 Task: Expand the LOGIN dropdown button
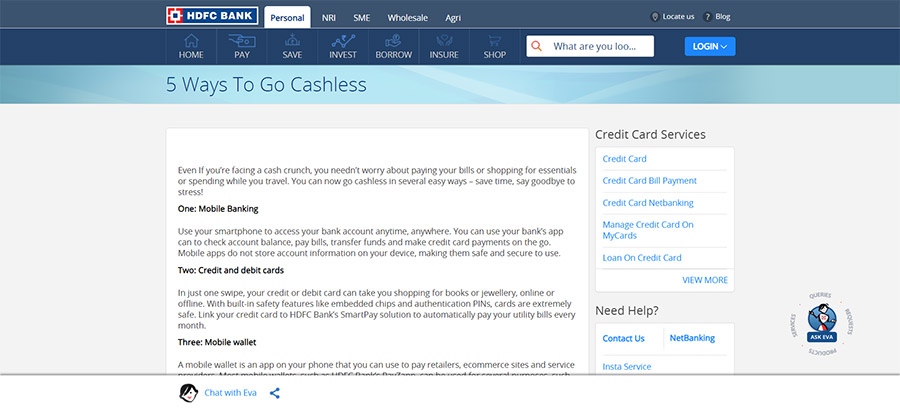click(x=710, y=46)
